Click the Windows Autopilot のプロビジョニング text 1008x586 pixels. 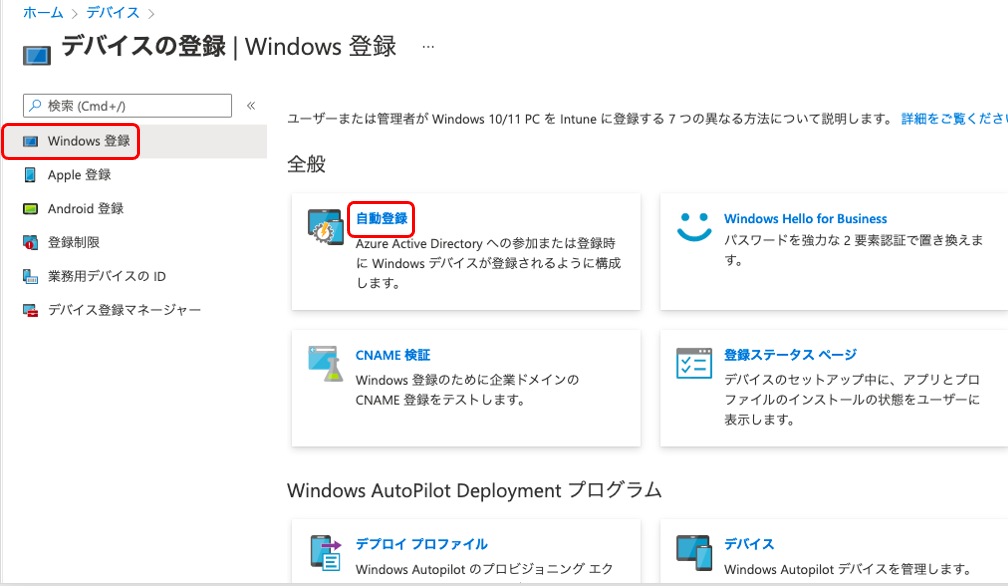click(485, 569)
